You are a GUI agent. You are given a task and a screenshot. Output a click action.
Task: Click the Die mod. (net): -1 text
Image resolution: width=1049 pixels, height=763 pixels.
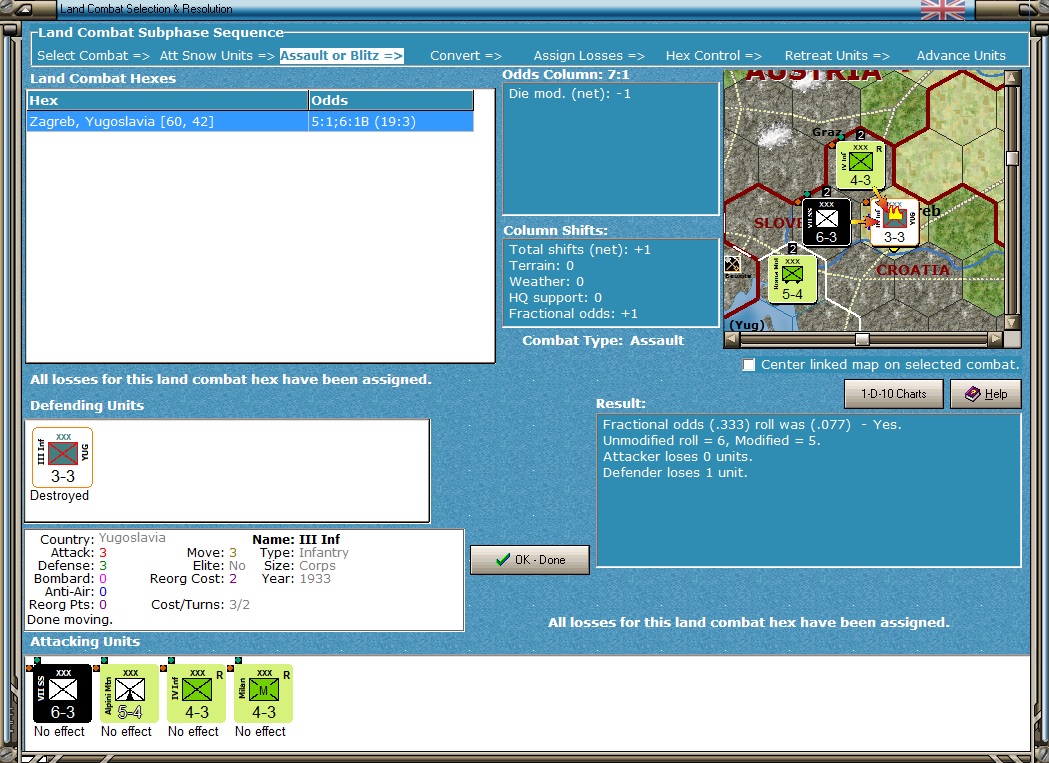point(569,94)
